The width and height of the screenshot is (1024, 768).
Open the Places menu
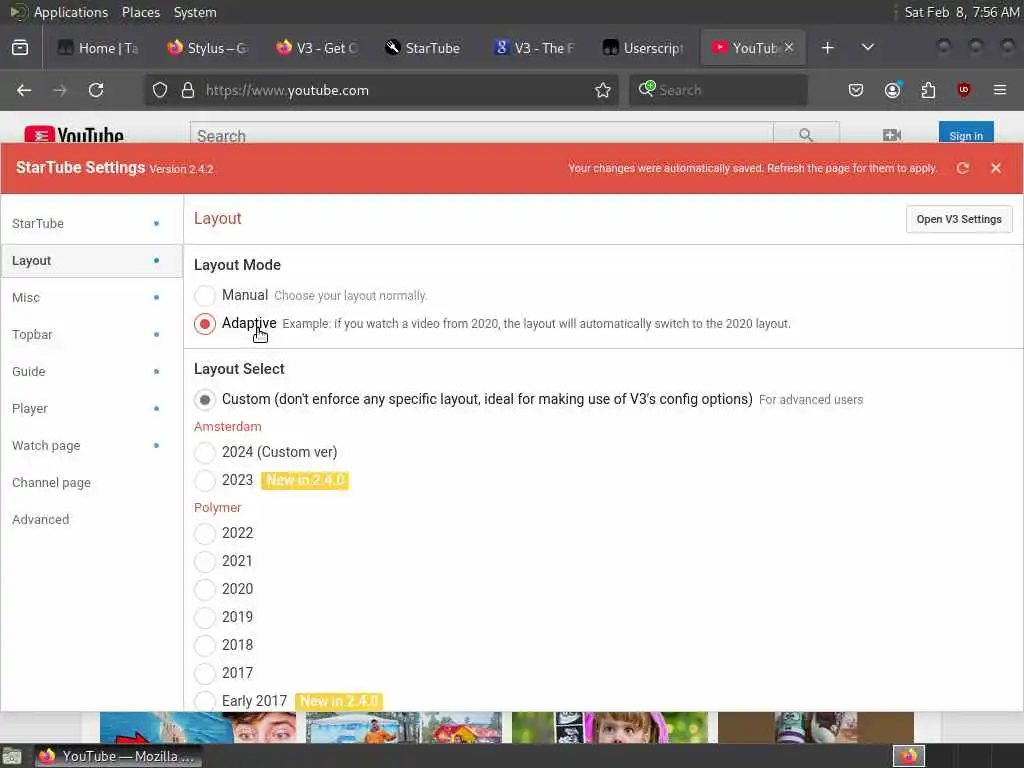coord(140,12)
